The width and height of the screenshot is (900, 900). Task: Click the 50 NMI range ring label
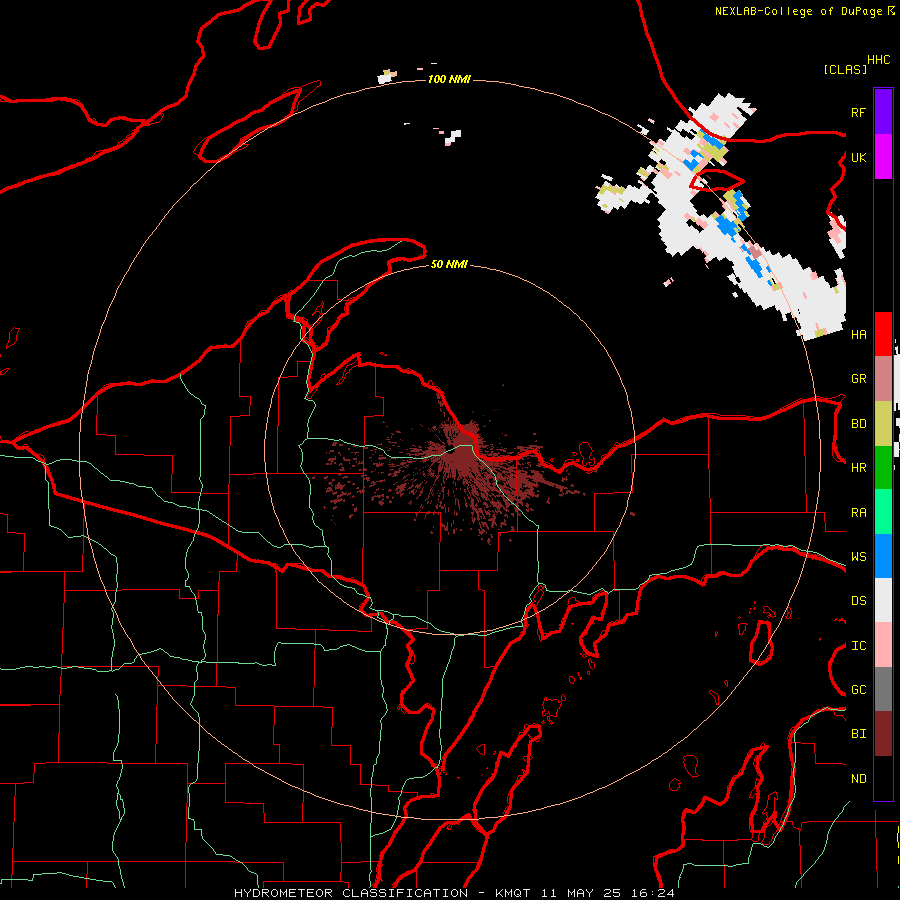pyautogui.click(x=449, y=264)
